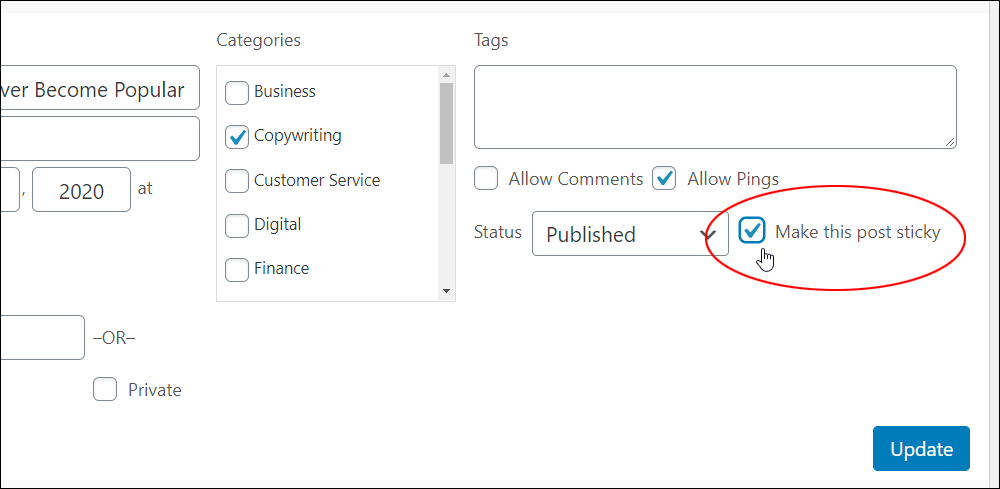
Task: Disable the Allow Pings checkbox
Action: [x=664, y=179]
